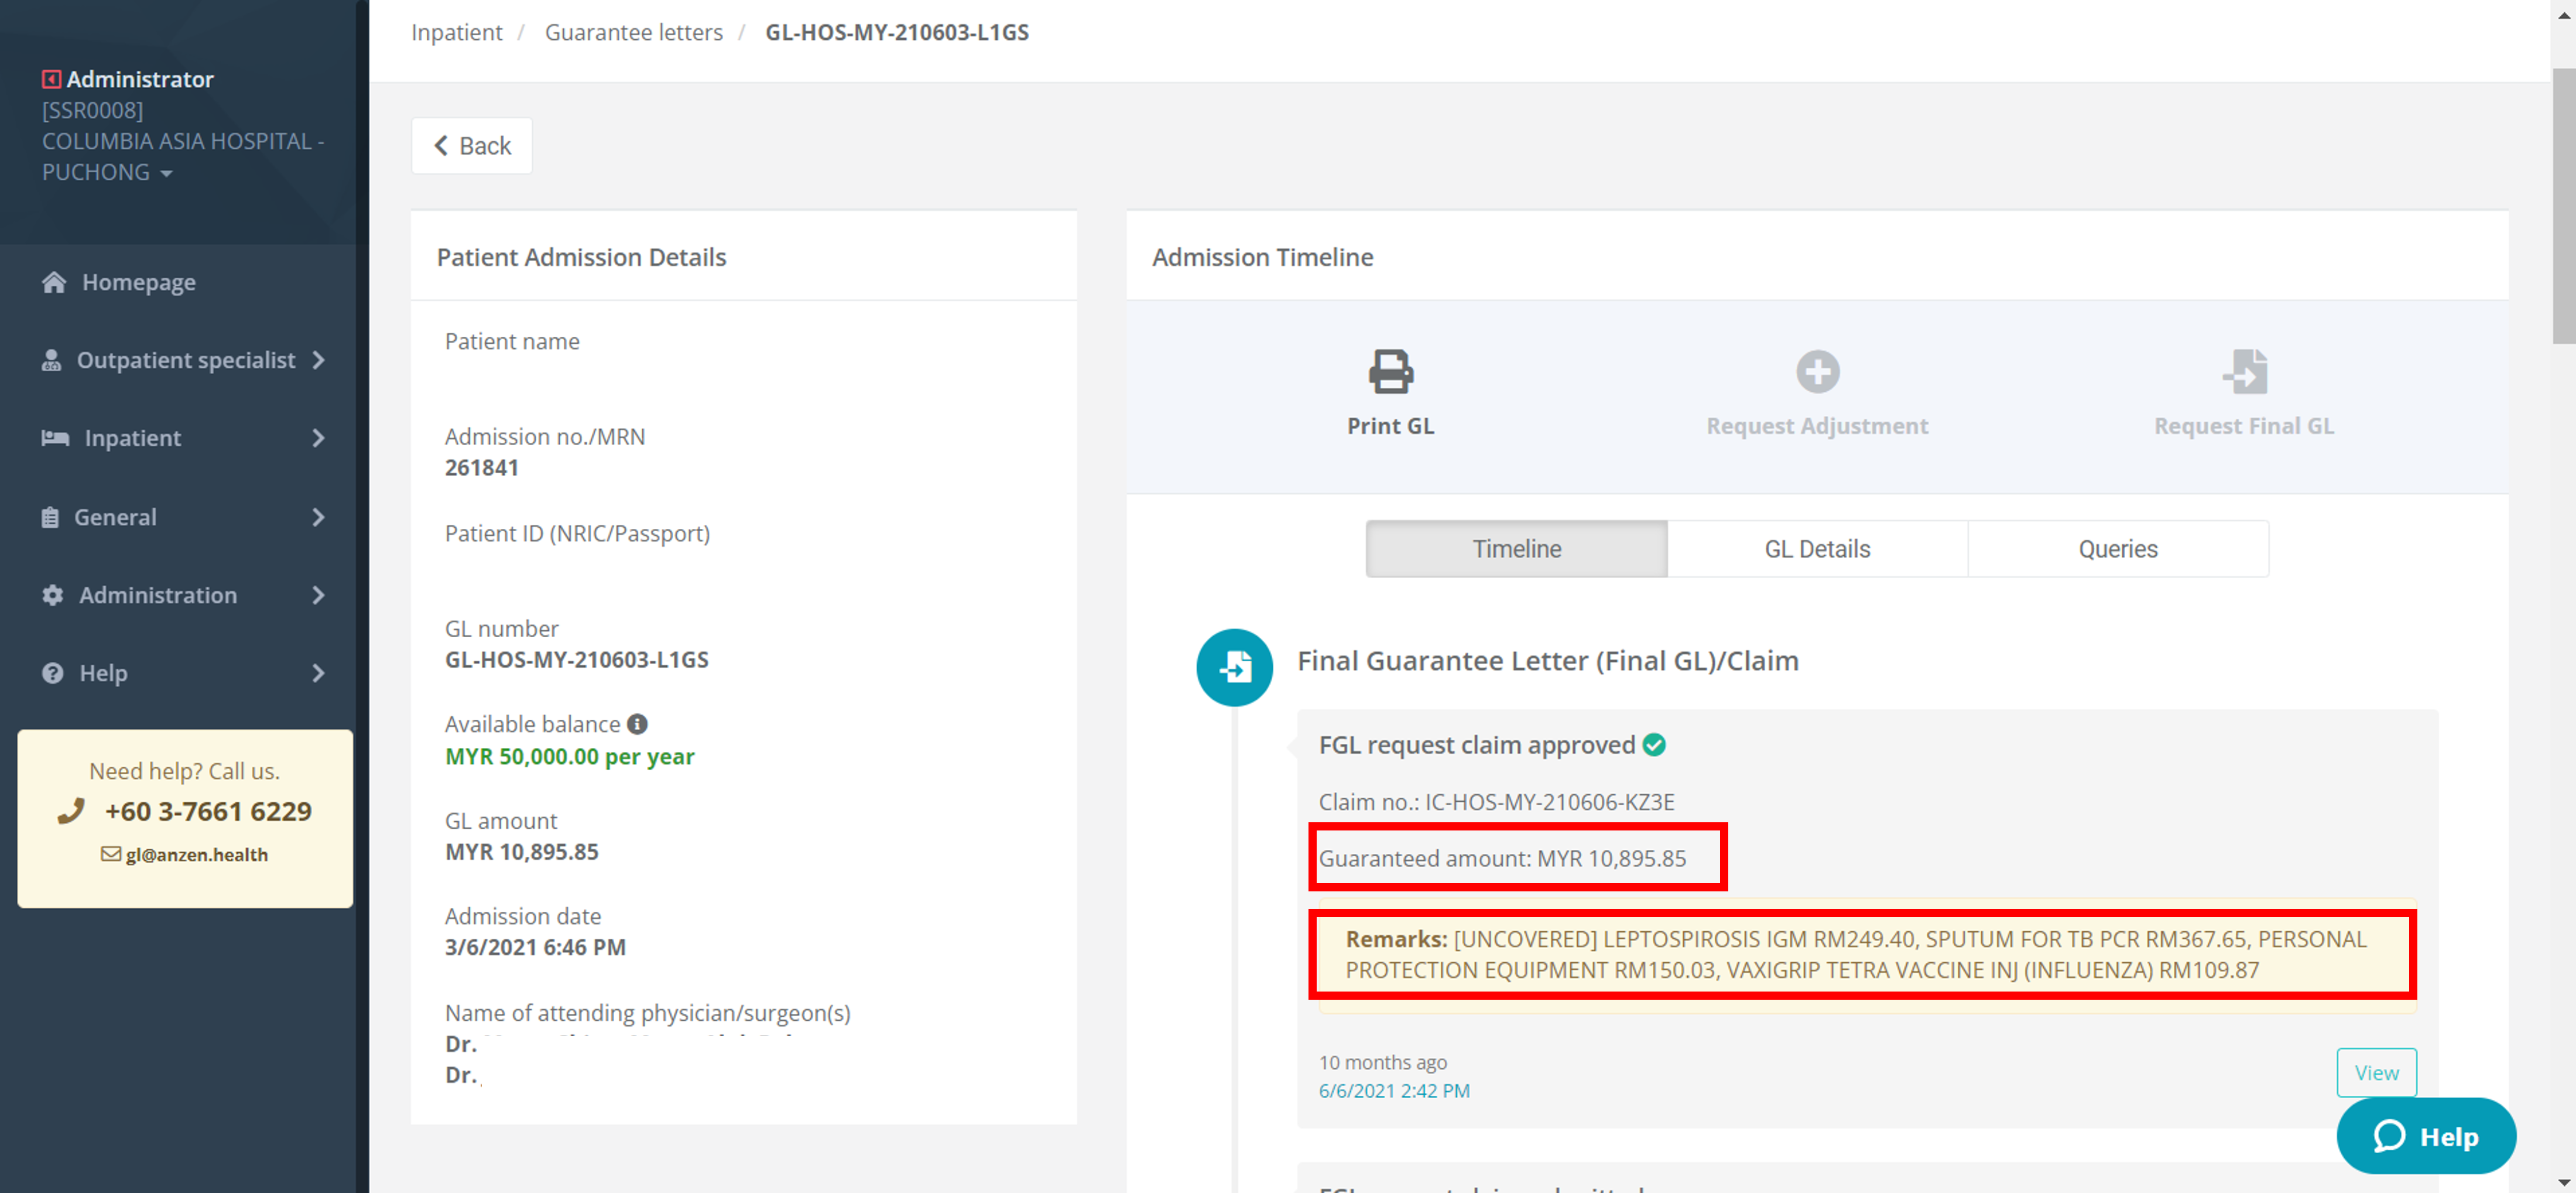Click the Guaranteed amount MYR 10,895.85 text
This screenshot has width=2576, height=1193.
point(1502,858)
